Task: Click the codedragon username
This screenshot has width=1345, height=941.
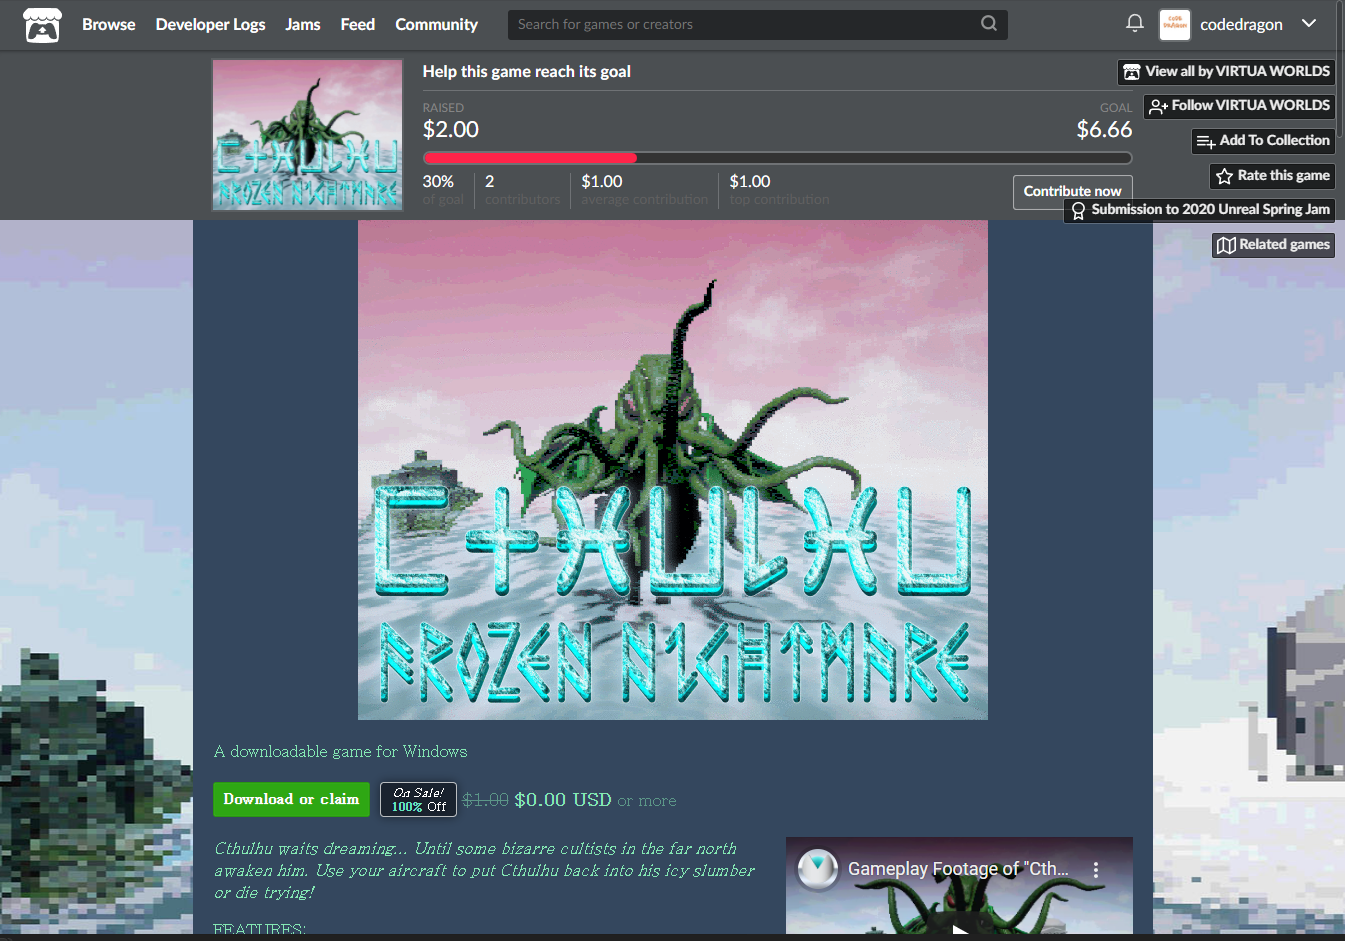Action: [1241, 24]
